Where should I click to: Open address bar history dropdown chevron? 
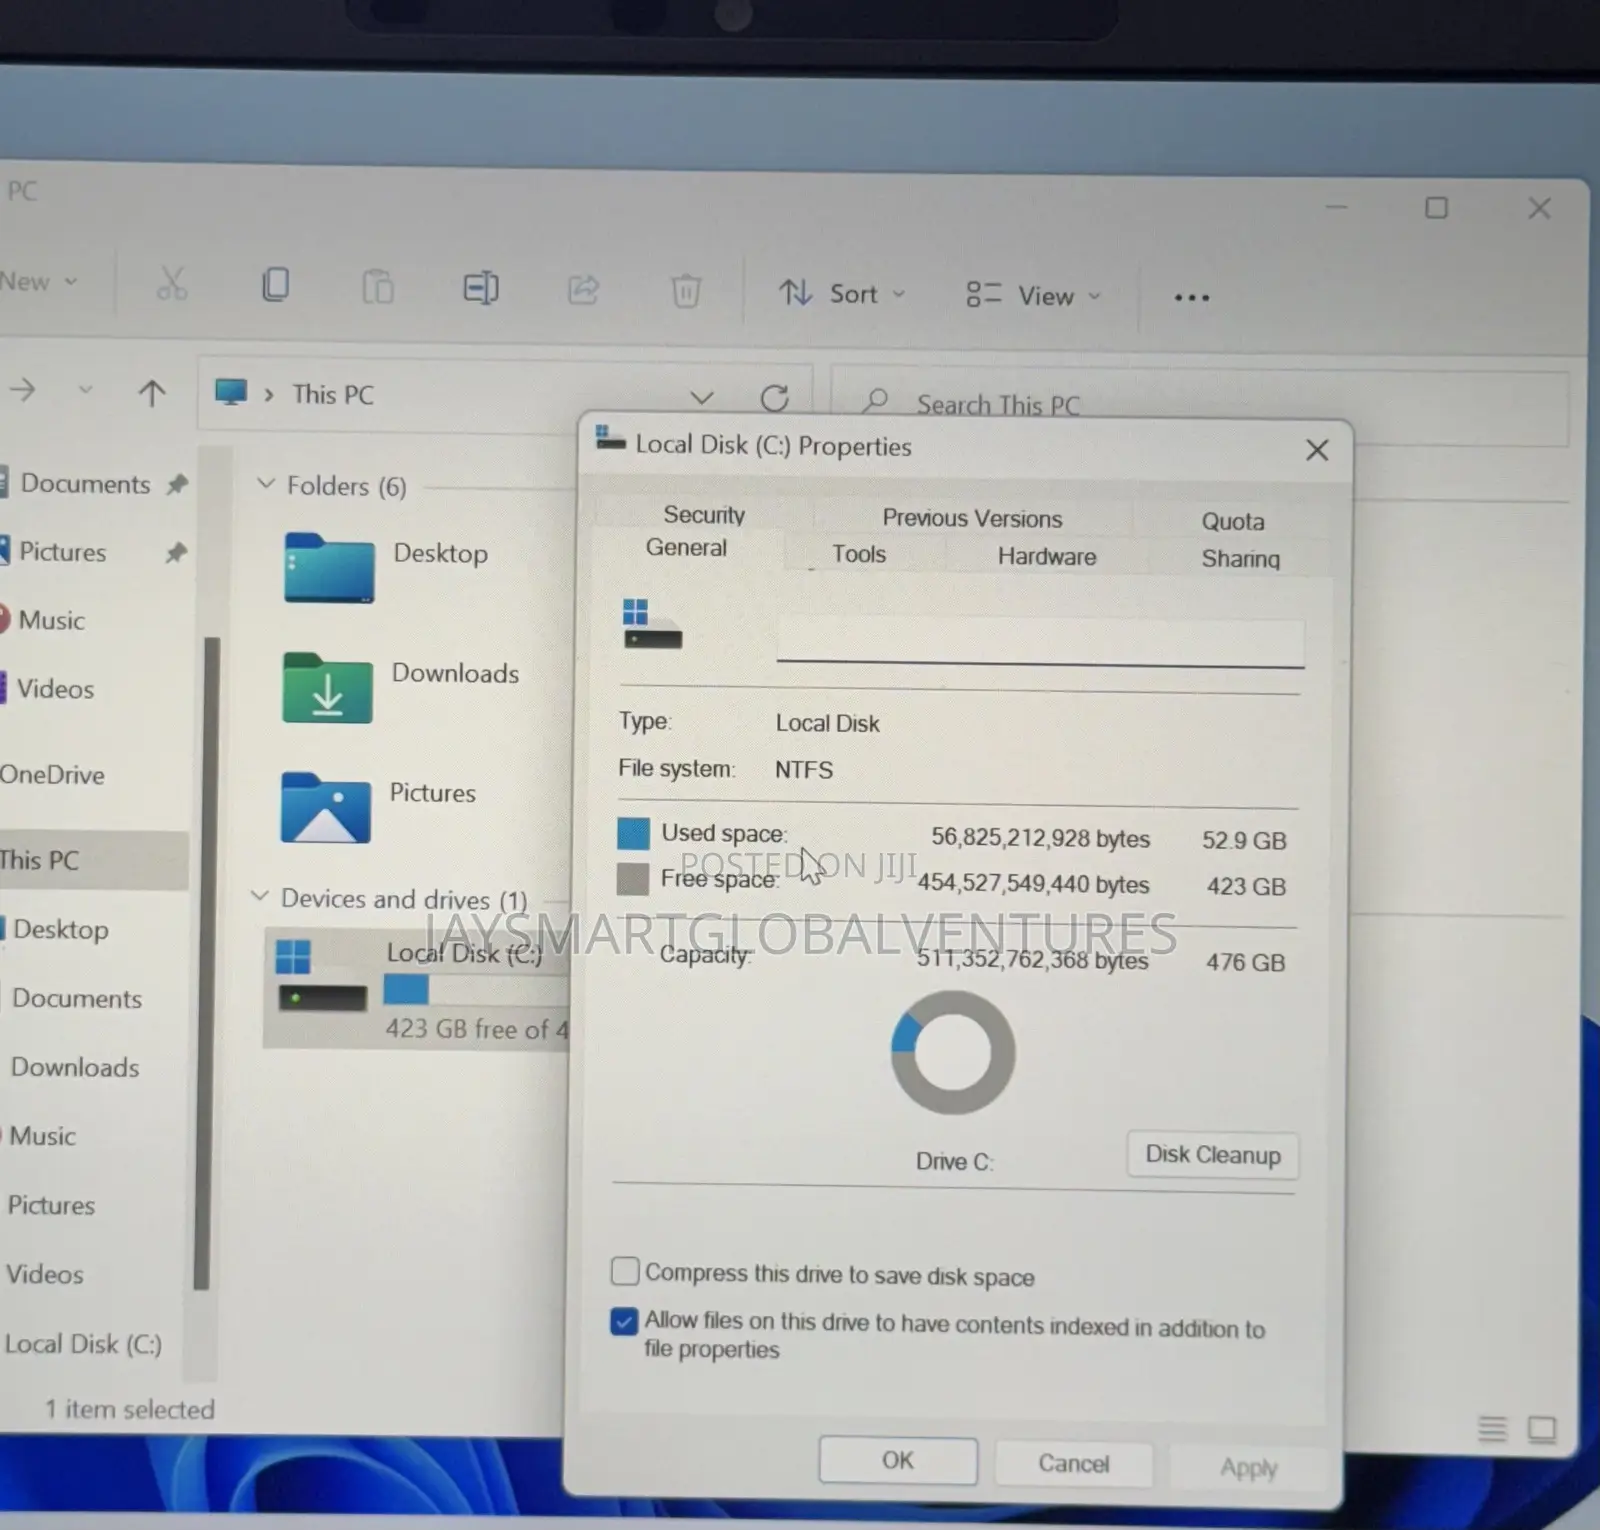pyautogui.click(x=702, y=397)
